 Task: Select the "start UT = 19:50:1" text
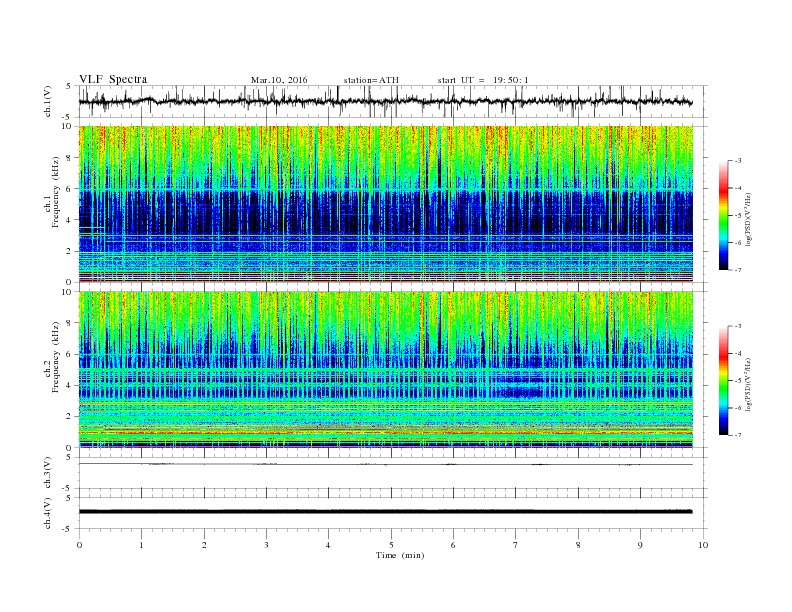pyautogui.click(x=483, y=80)
